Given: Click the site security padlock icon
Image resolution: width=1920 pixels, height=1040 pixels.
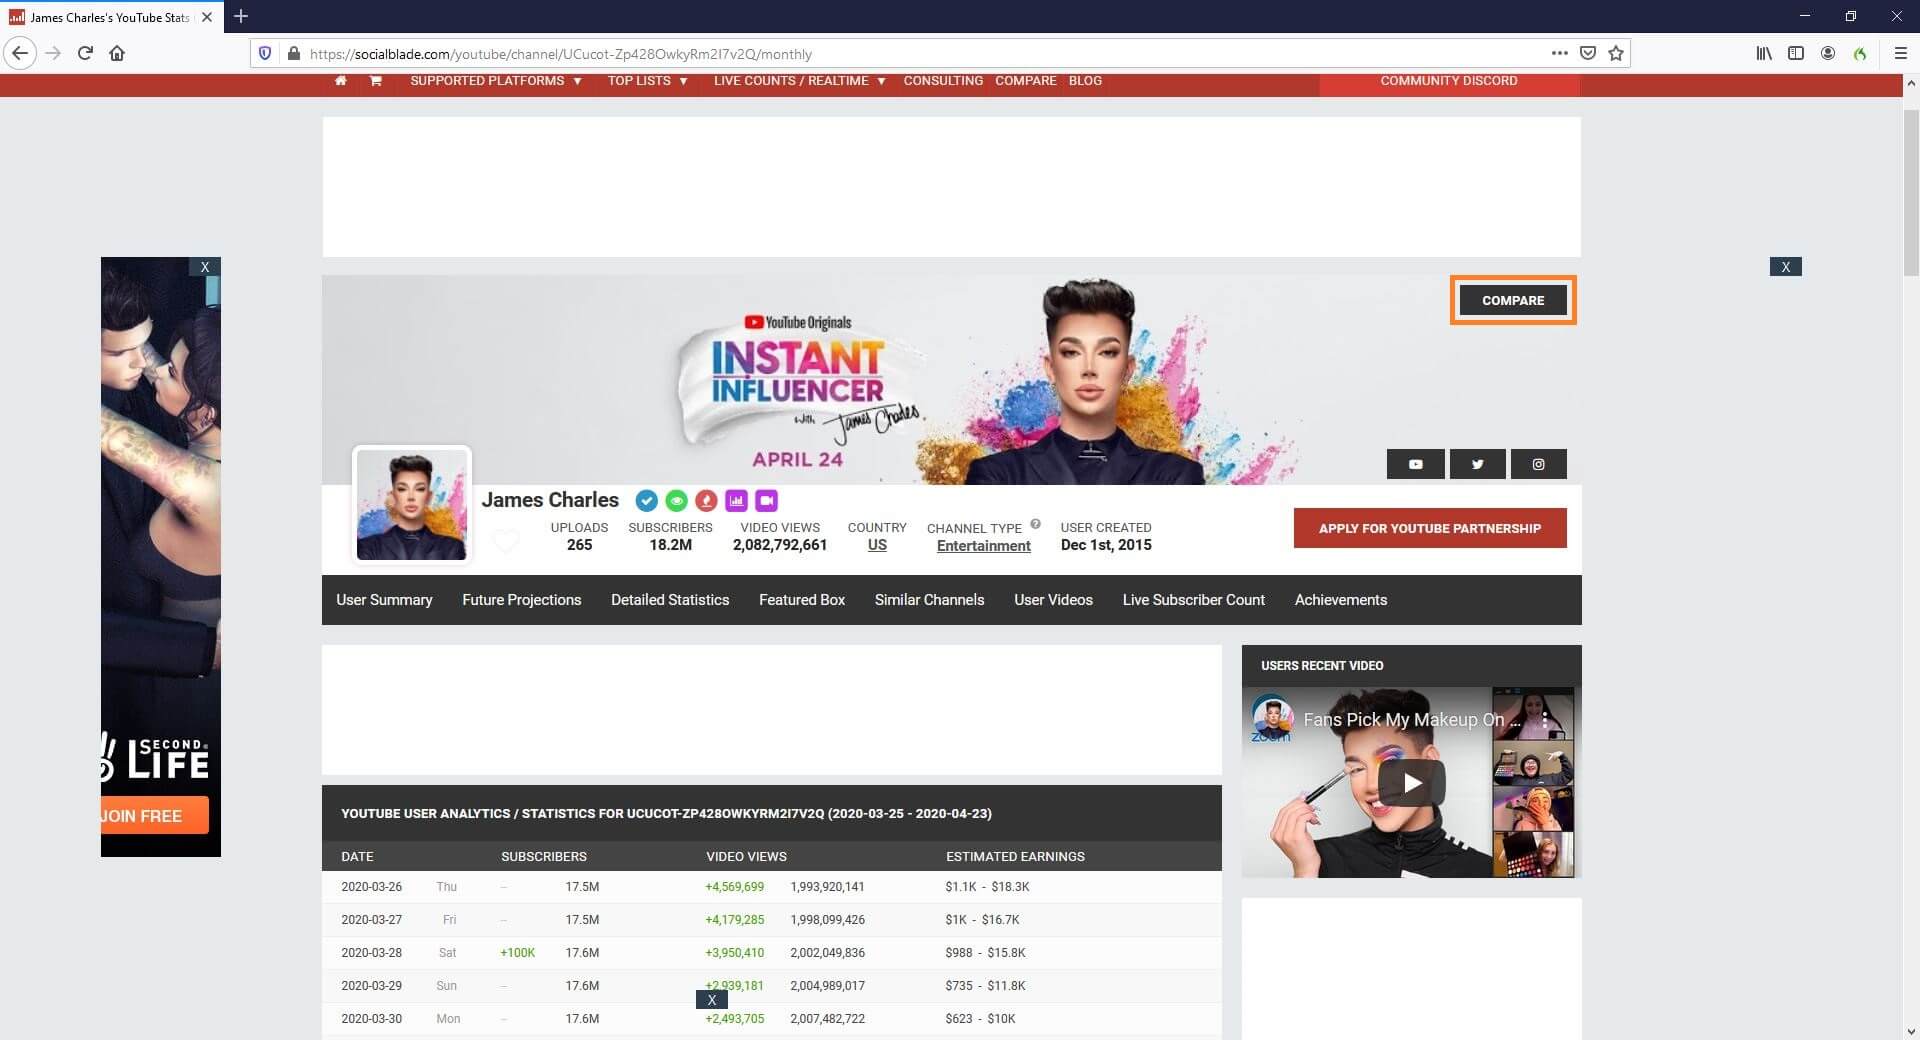Looking at the screenshot, I should point(293,53).
